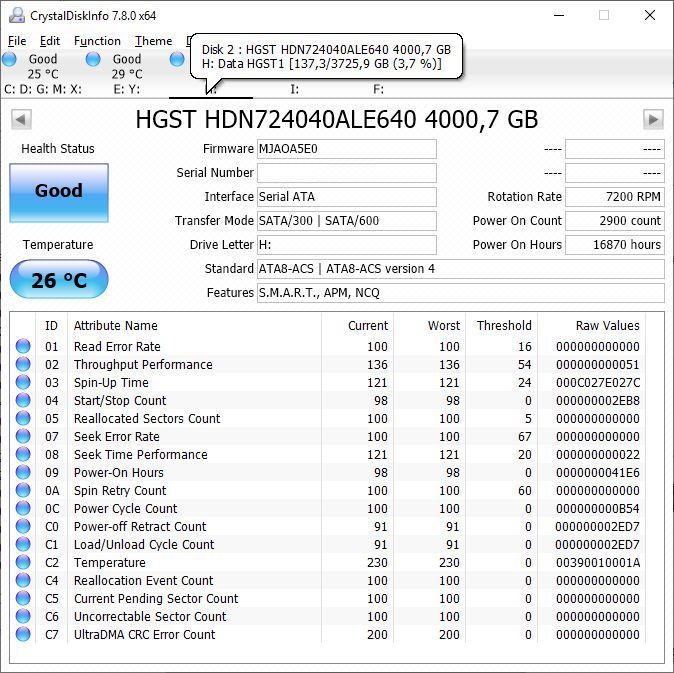The width and height of the screenshot is (674, 673).
Task: Click the Standard field ATA8-ACS
Action: click(461, 269)
